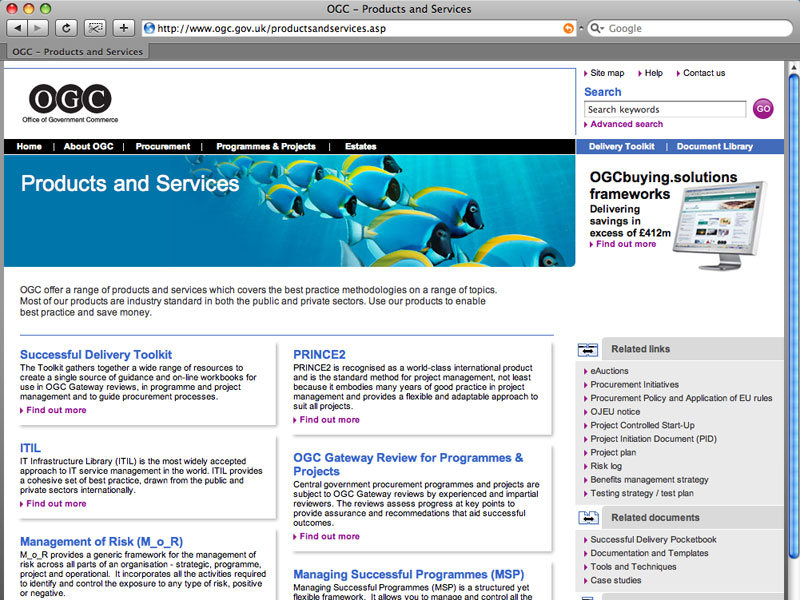The image size is (800, 600).
Task: Select the OGC - Products and Services tab
Action: pyautogui.click(x=78, y=52)
